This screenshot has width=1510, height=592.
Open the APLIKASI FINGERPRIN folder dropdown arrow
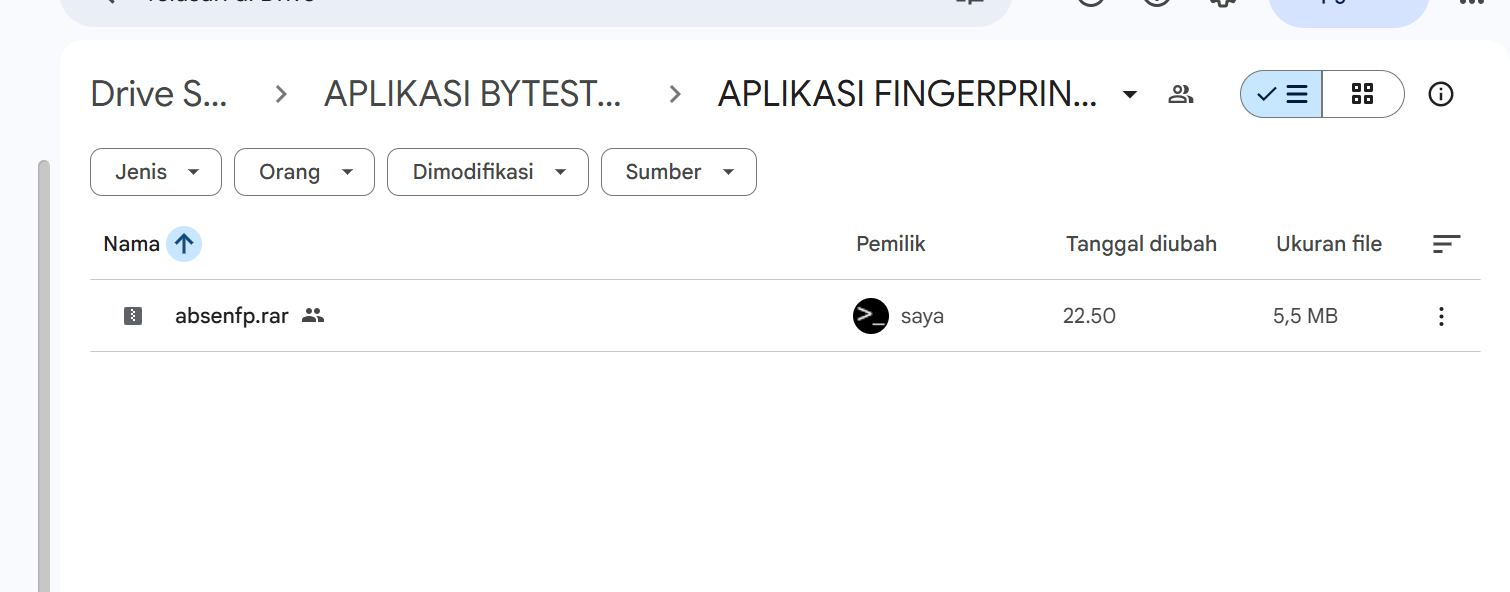click(1130, 95)
